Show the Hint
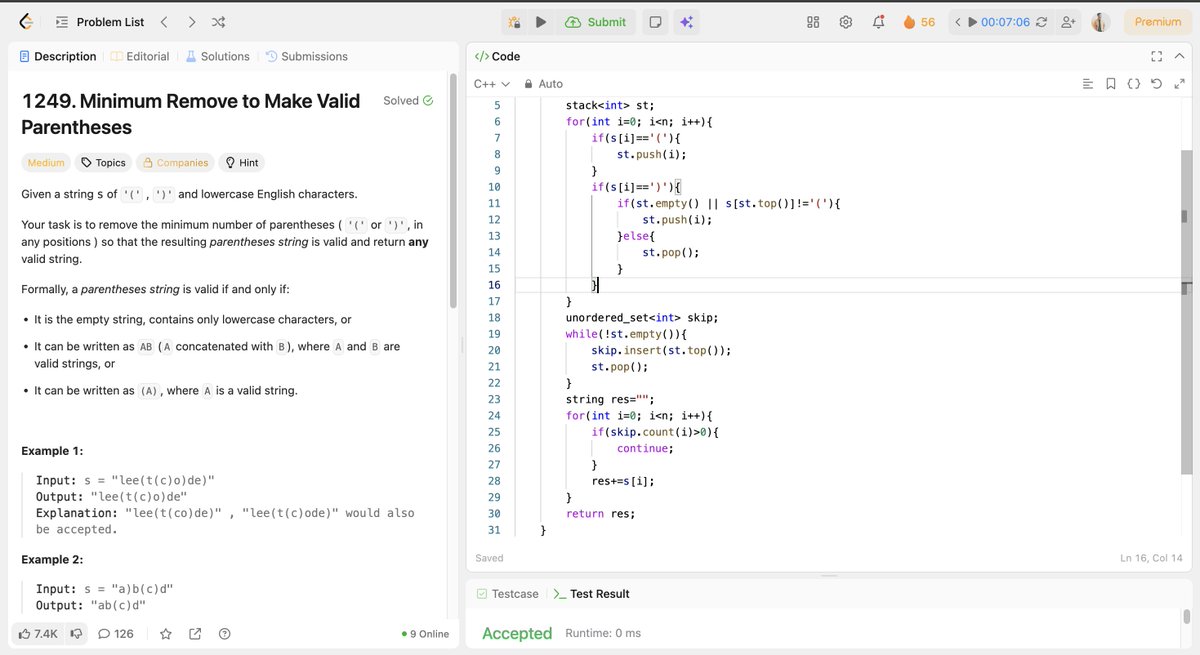Screen dimensions: 1200x655 [x=241, y=163]
